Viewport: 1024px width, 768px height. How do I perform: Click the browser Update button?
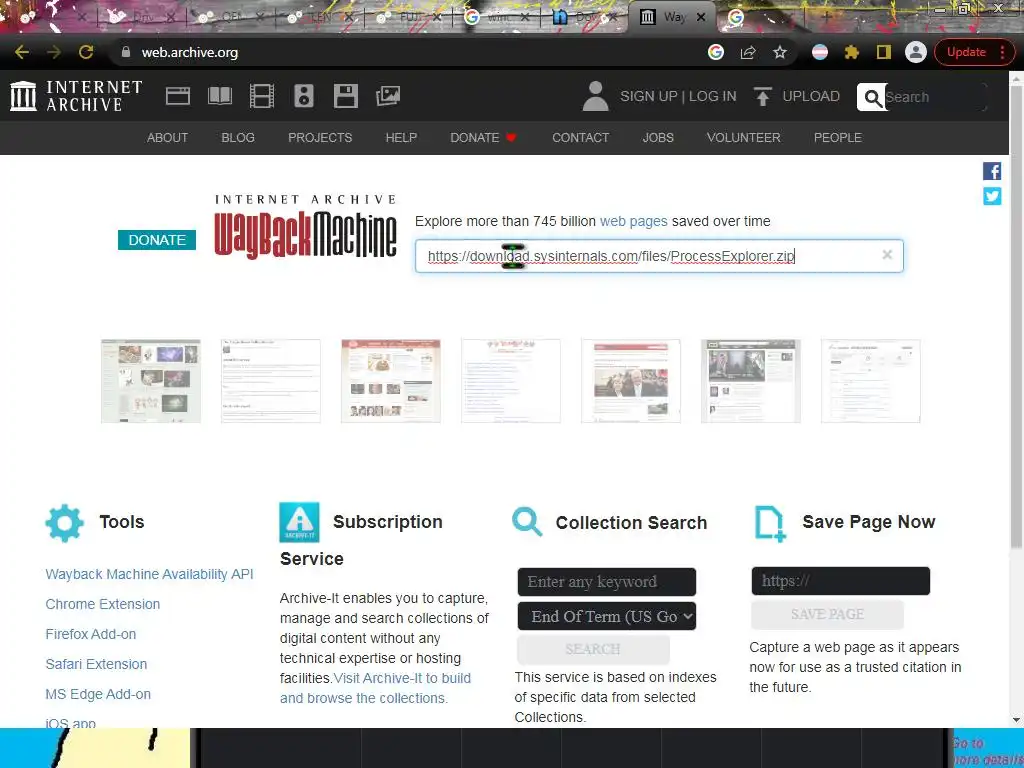pyautogui.click(x=974, y=52)
